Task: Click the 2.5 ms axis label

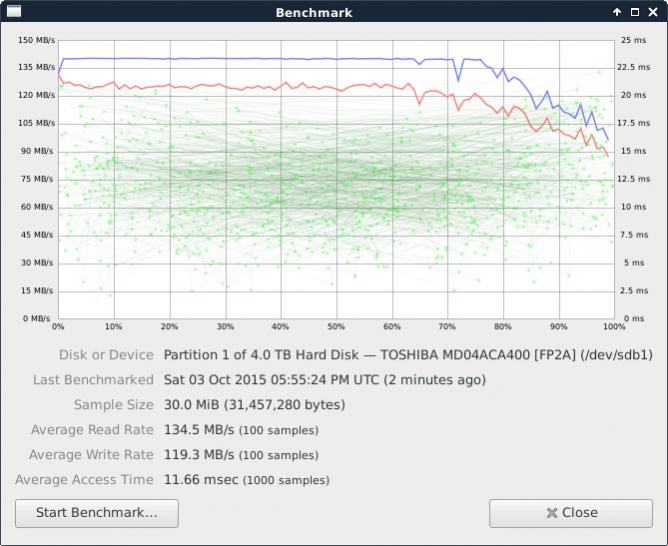Action: pos(634,291)
